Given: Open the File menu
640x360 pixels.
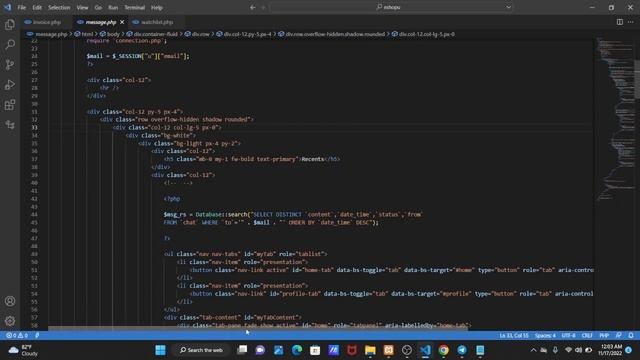Looking at the screenshot, I should pyautogui.click(x=22, y=7).
